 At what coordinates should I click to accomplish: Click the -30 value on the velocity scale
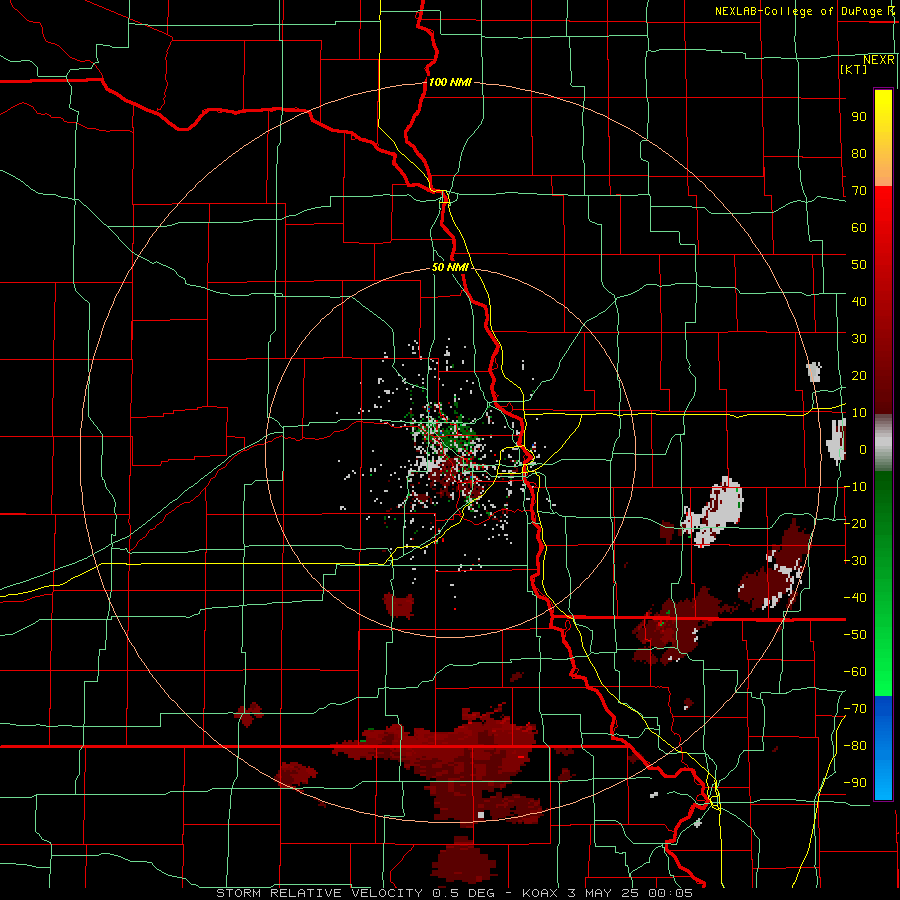(855, 561)
